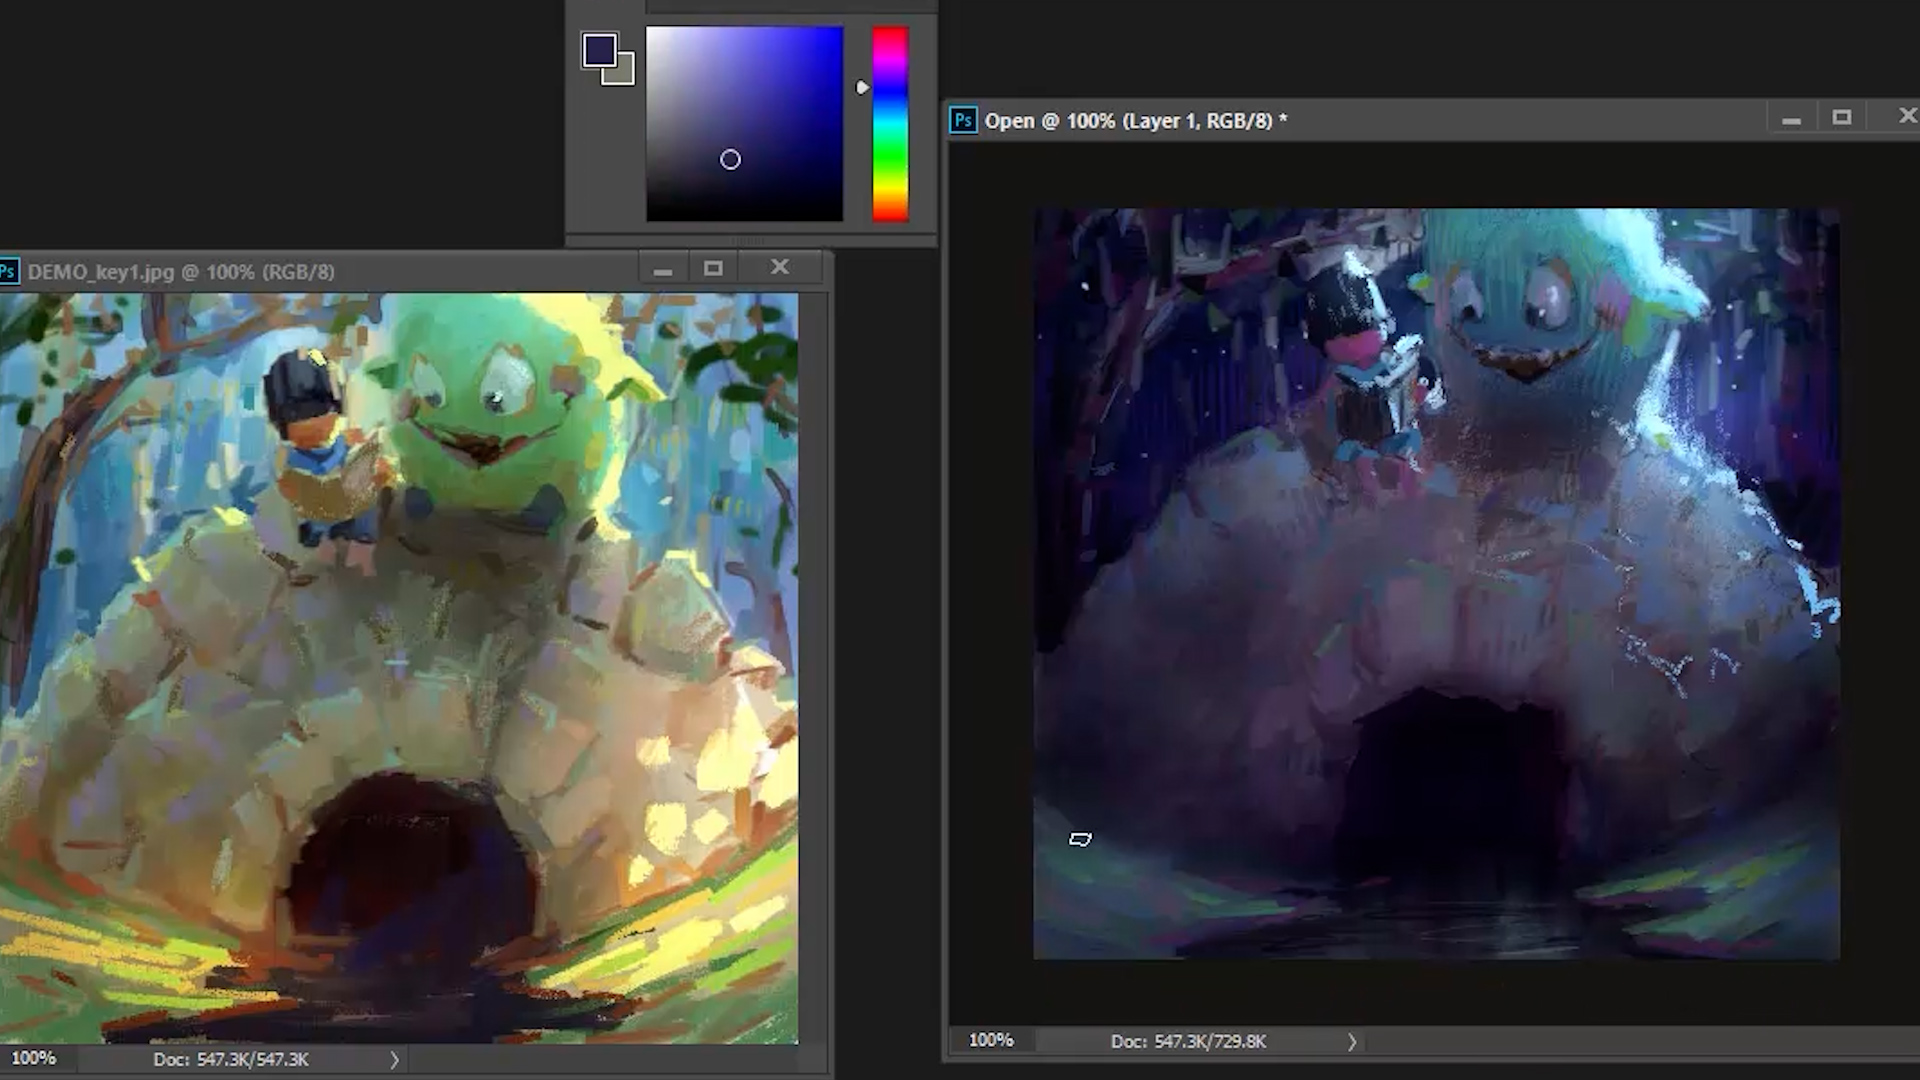Click Photoshop icon in Open document title
The width and height of the screenshot is (1920, 1080).
tap(962, 121)
